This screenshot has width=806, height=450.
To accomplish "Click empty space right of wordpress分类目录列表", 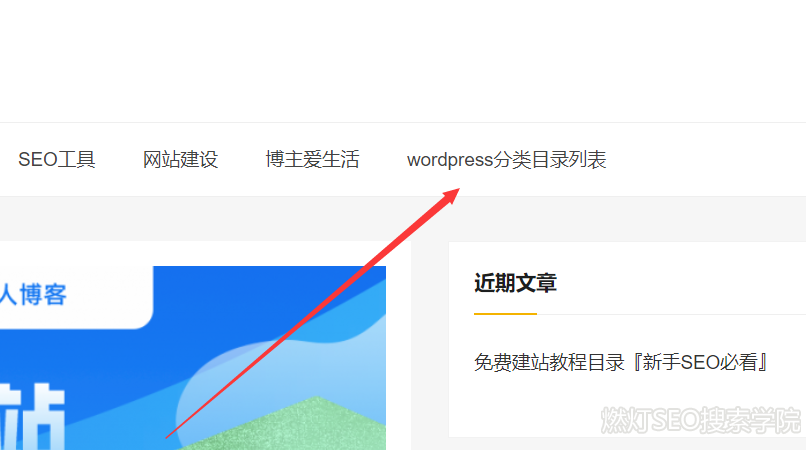I will pos(704,159).
